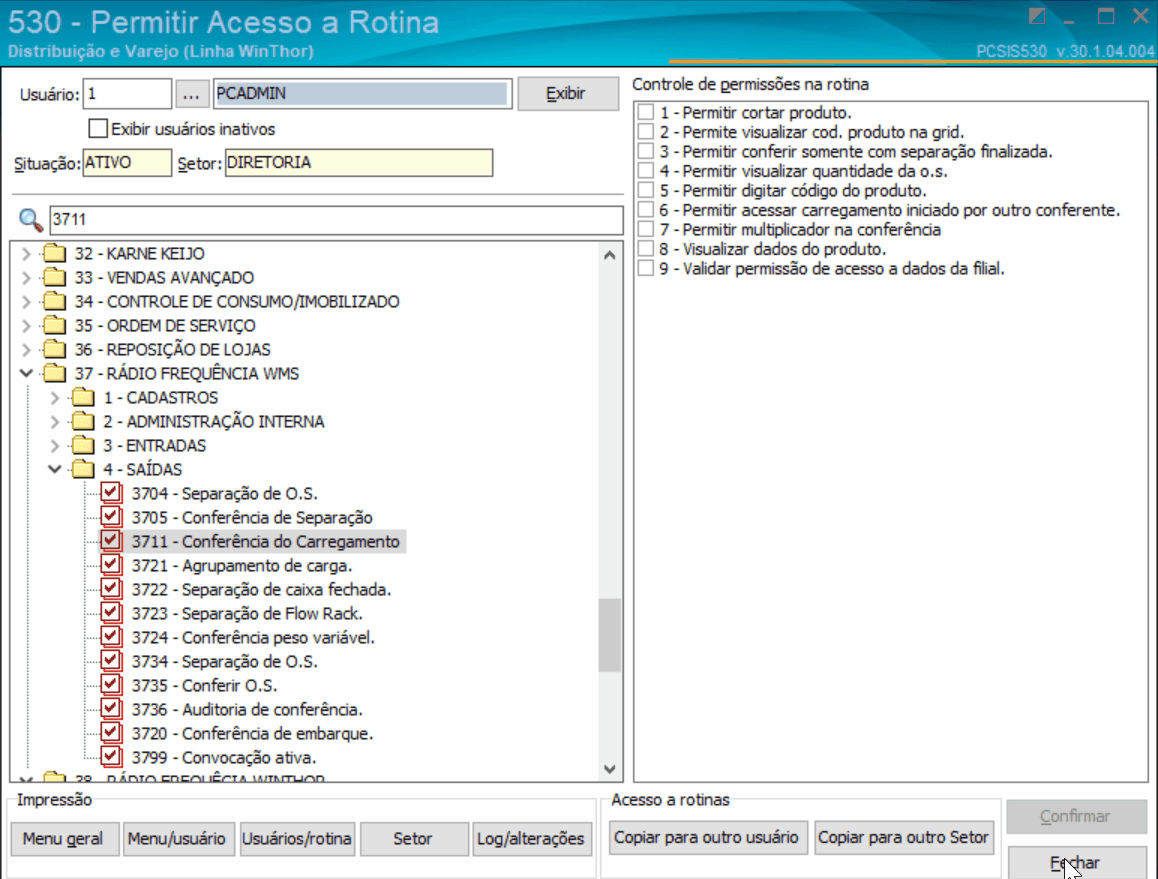Click the Situação field showing ATIVO
Image resolution: width=1158 pixels, height=879 pixels.
[127, 163]
